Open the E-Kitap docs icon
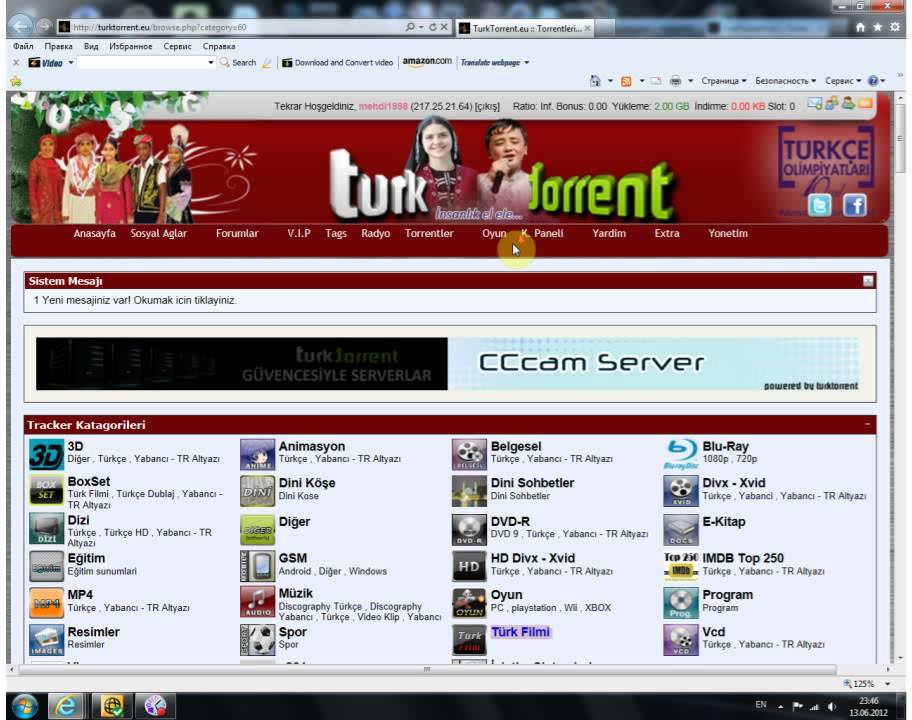This screenshot has height=720, width=912. click(681, 529)
